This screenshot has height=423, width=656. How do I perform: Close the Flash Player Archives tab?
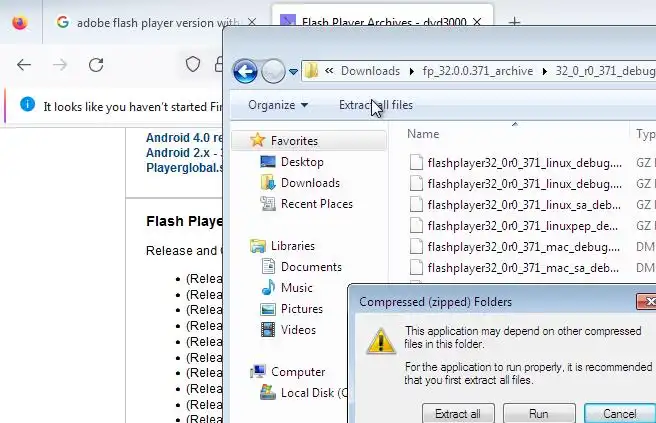point(477,22)
